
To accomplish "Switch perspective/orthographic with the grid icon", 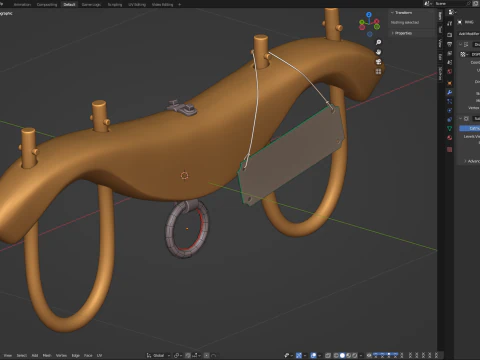I will (x=378, y=72).
